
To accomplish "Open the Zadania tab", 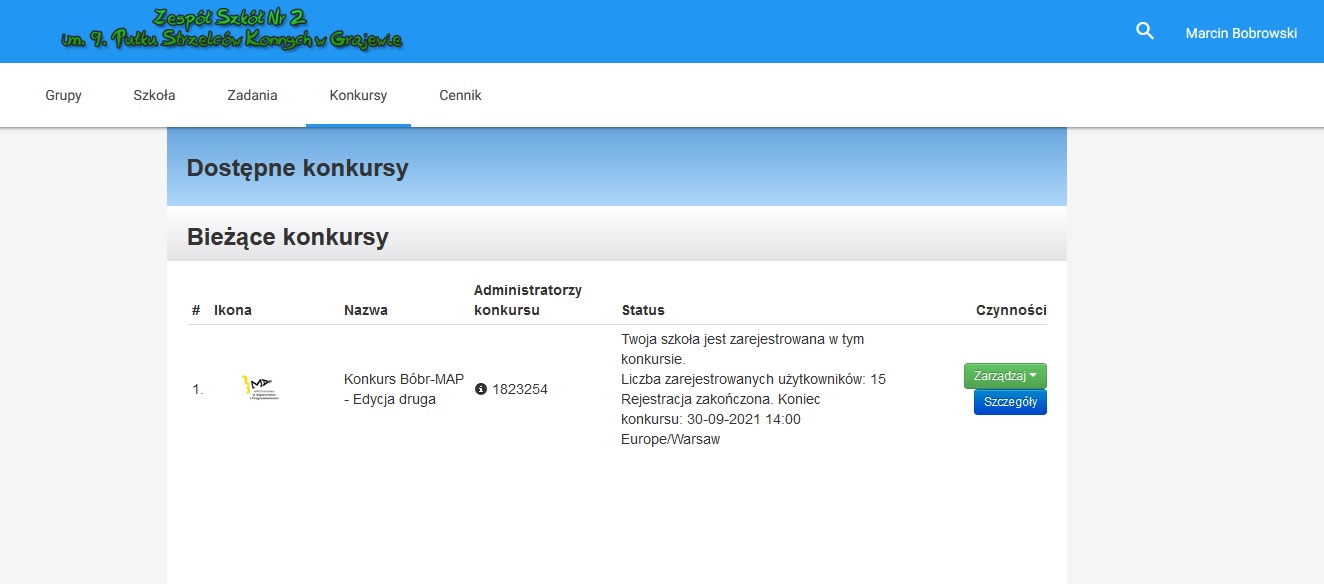I will 252,96.
